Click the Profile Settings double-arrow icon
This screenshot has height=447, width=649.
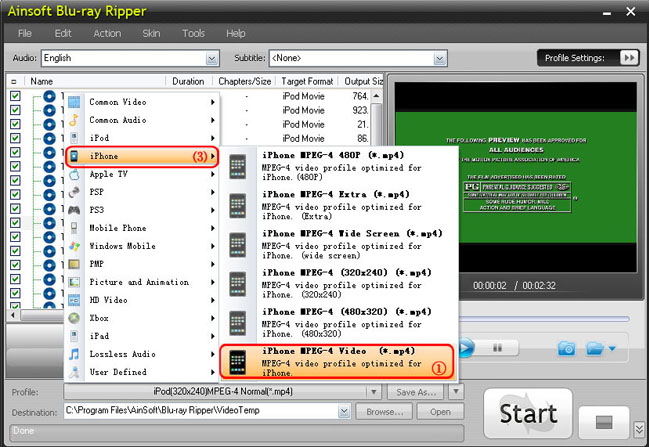pos(628,58)
